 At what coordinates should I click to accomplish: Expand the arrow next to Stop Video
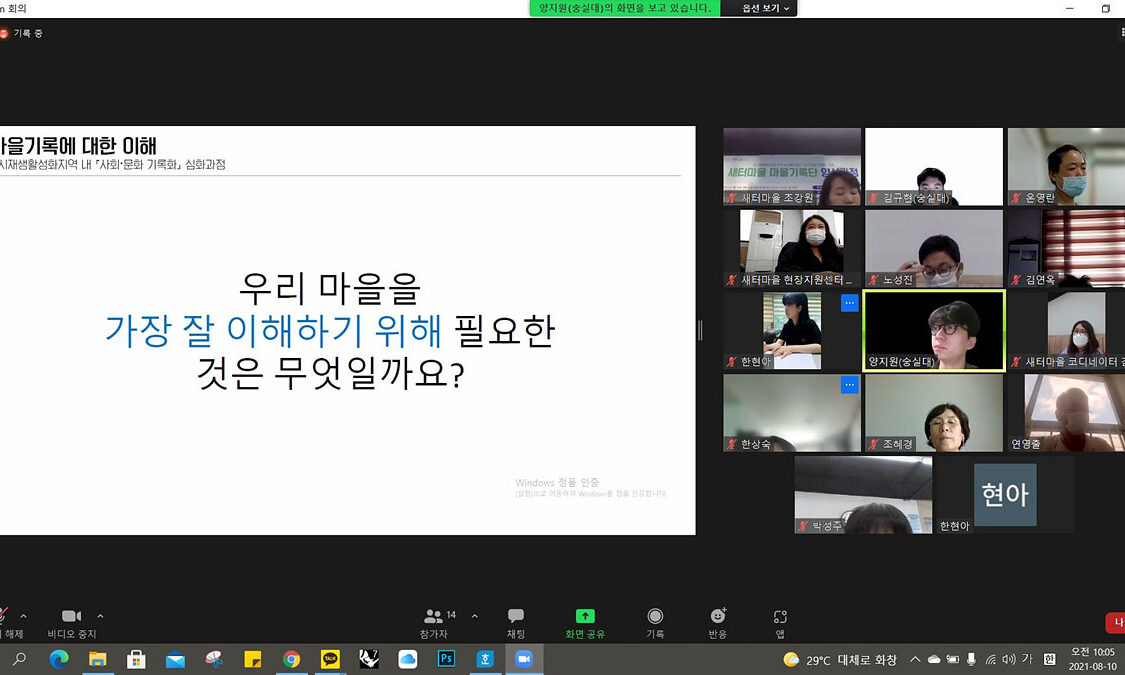pyautogui.click(x=100, y=616)
